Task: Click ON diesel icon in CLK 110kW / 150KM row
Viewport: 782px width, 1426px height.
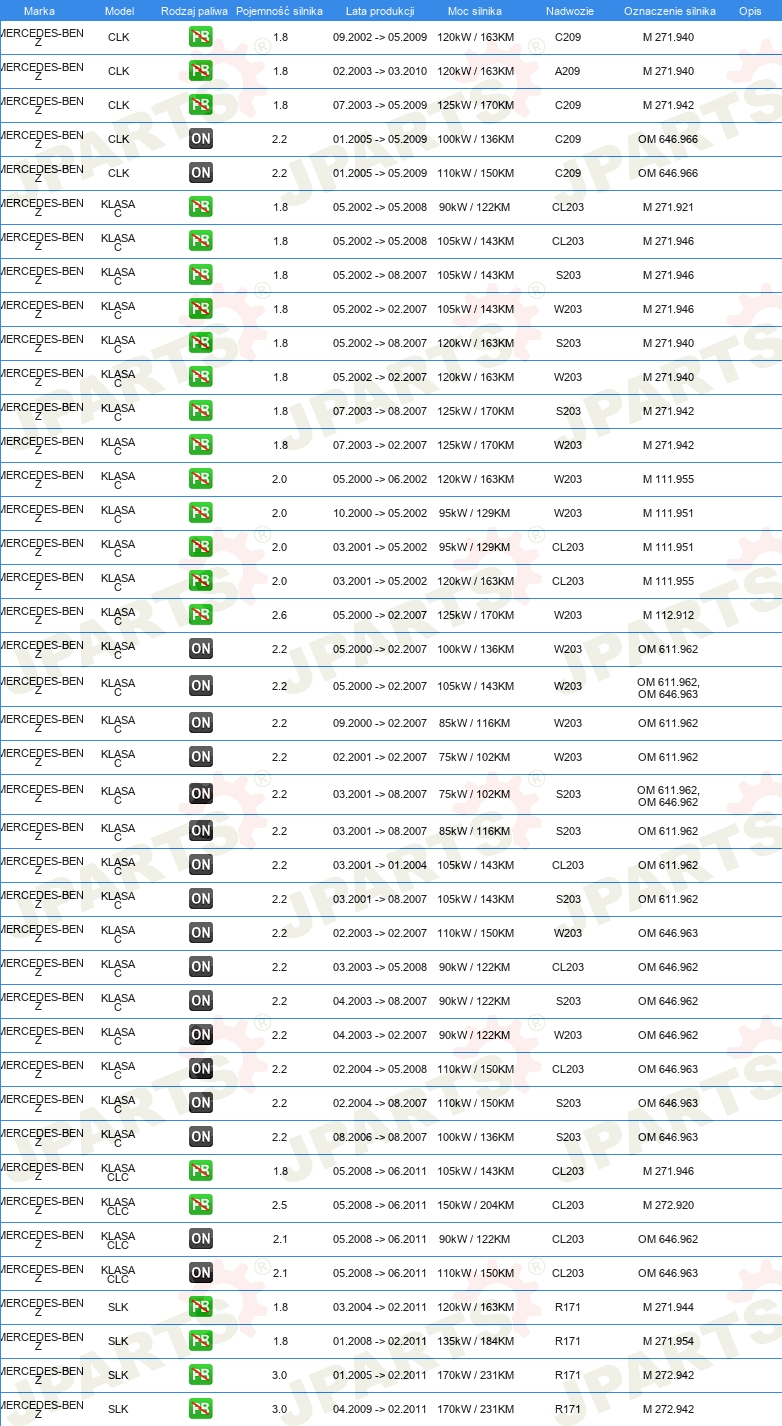Action: pos(201,173)
